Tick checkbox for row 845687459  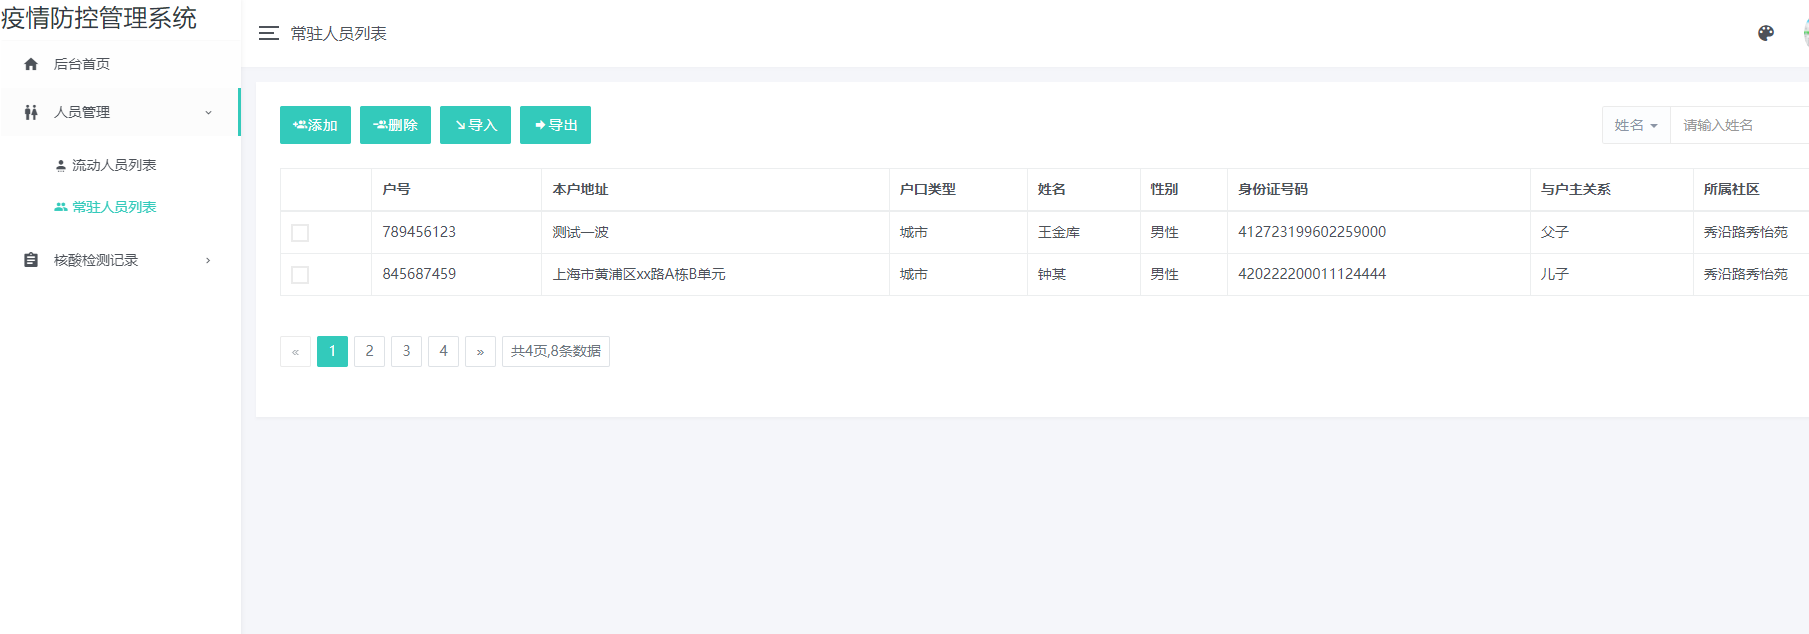point(300,275)
